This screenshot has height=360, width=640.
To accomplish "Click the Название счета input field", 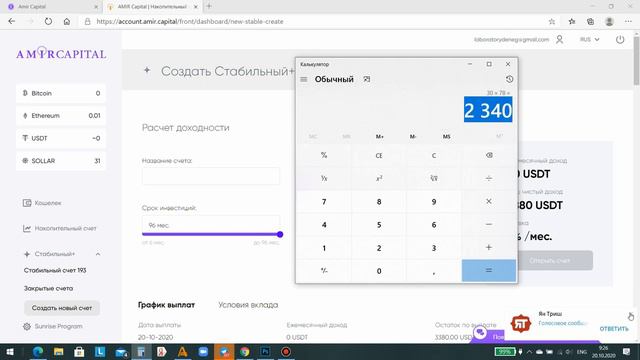I will [x=211, y=176].
